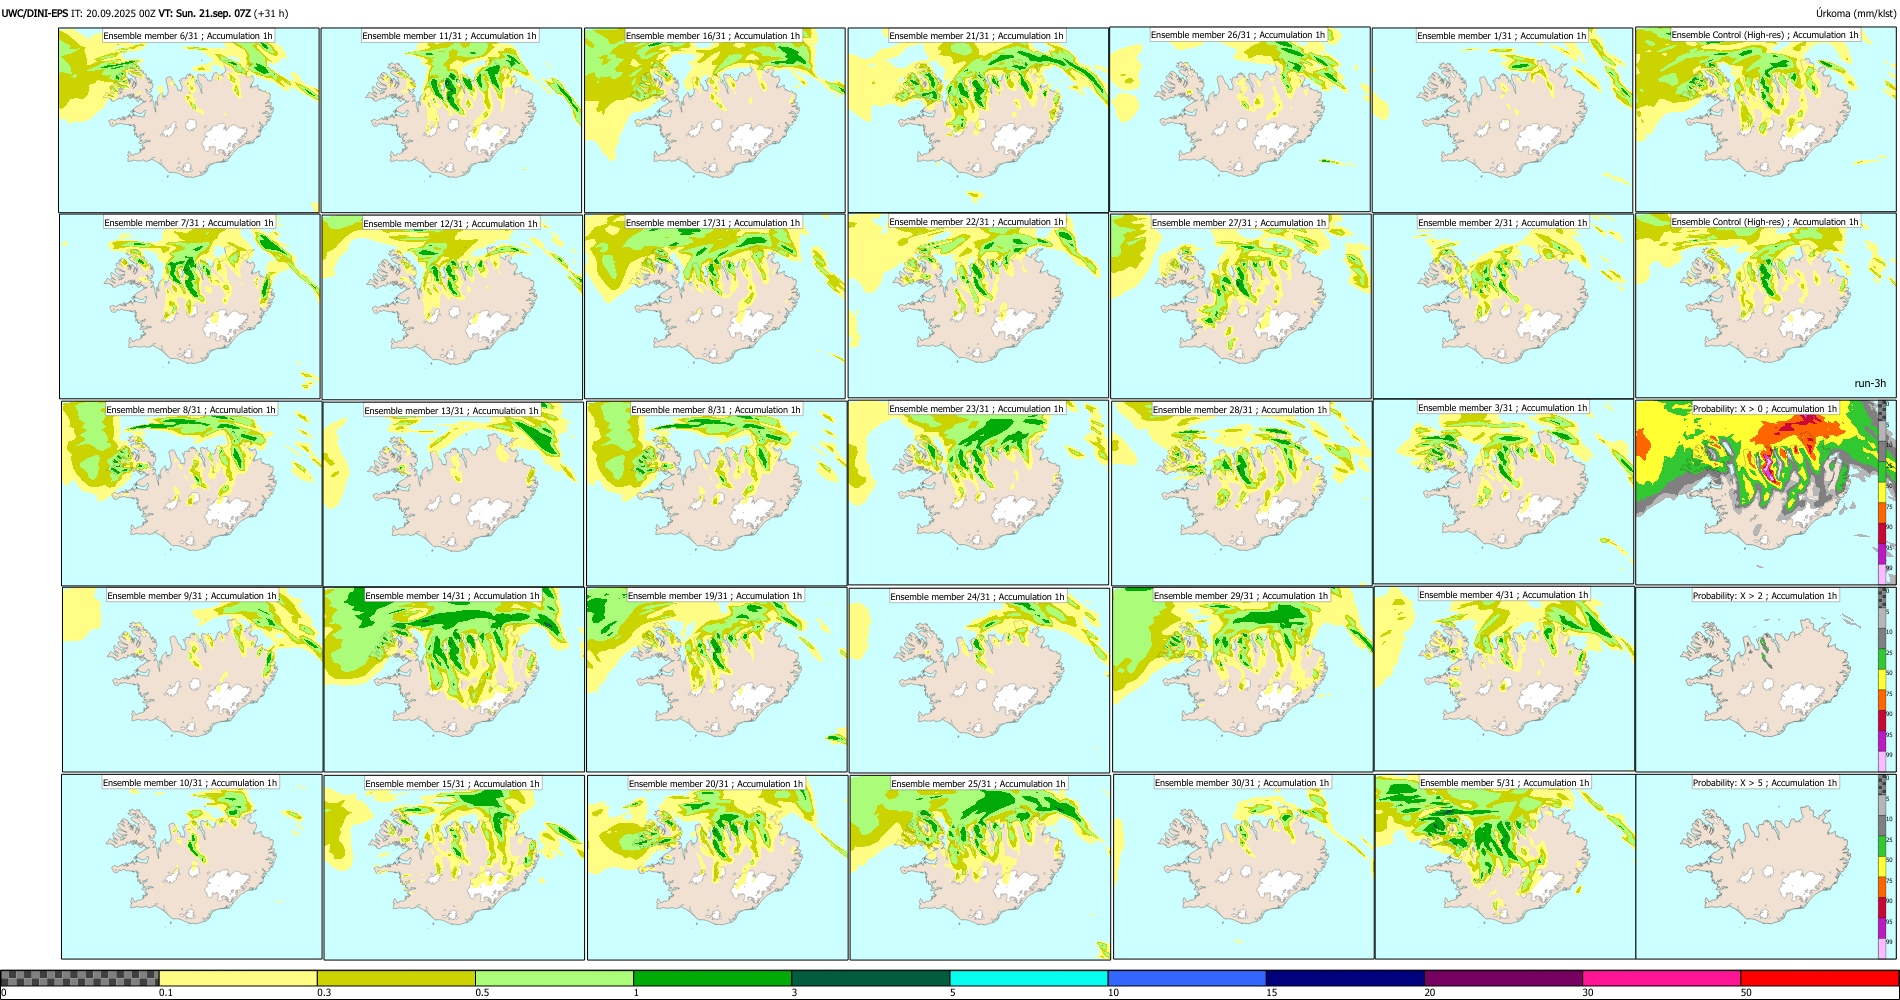
Task: Click the 'Ensemble member 10/31' title label
Action: click(190, 783)
